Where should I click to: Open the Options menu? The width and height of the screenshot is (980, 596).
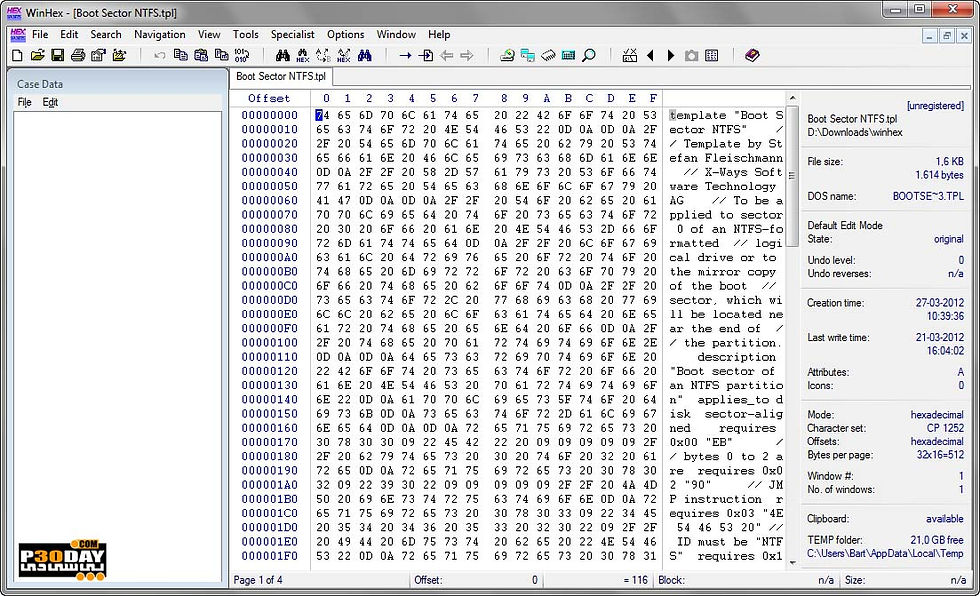pyautogui.click(x=346, y=34)
